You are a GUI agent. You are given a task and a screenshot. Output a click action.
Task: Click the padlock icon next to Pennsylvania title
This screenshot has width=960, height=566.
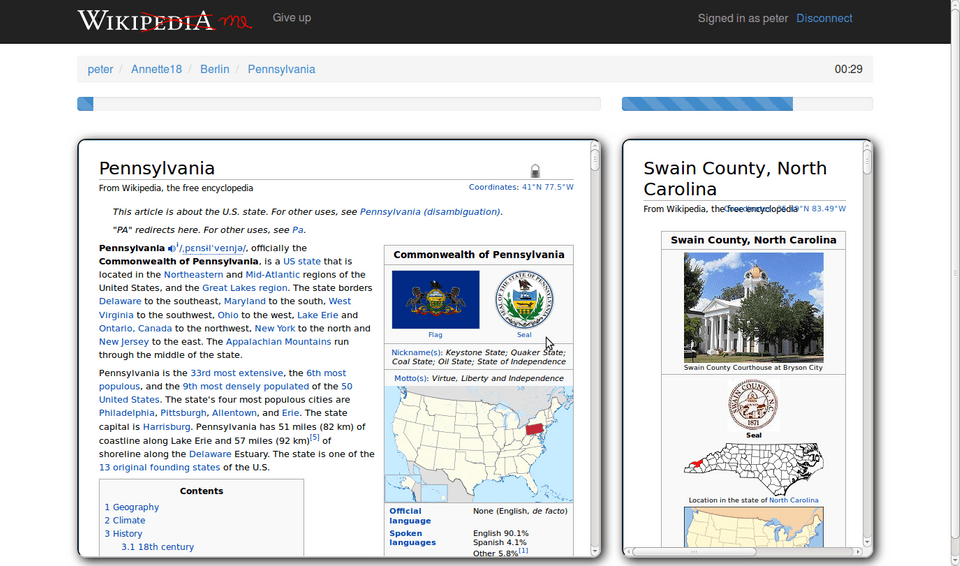(x=535, y=170)
